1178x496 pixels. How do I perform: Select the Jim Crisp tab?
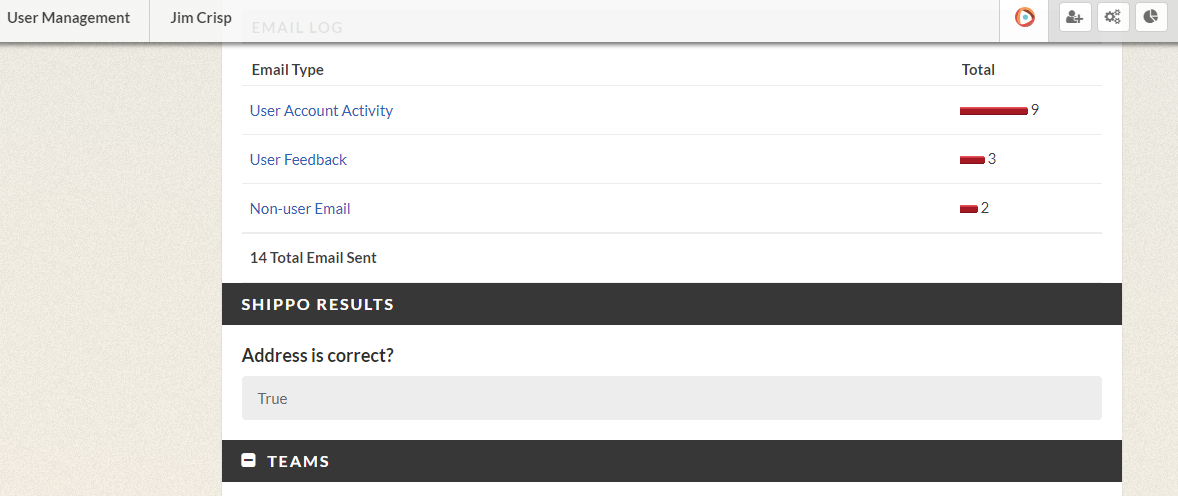tap(201, 17)
